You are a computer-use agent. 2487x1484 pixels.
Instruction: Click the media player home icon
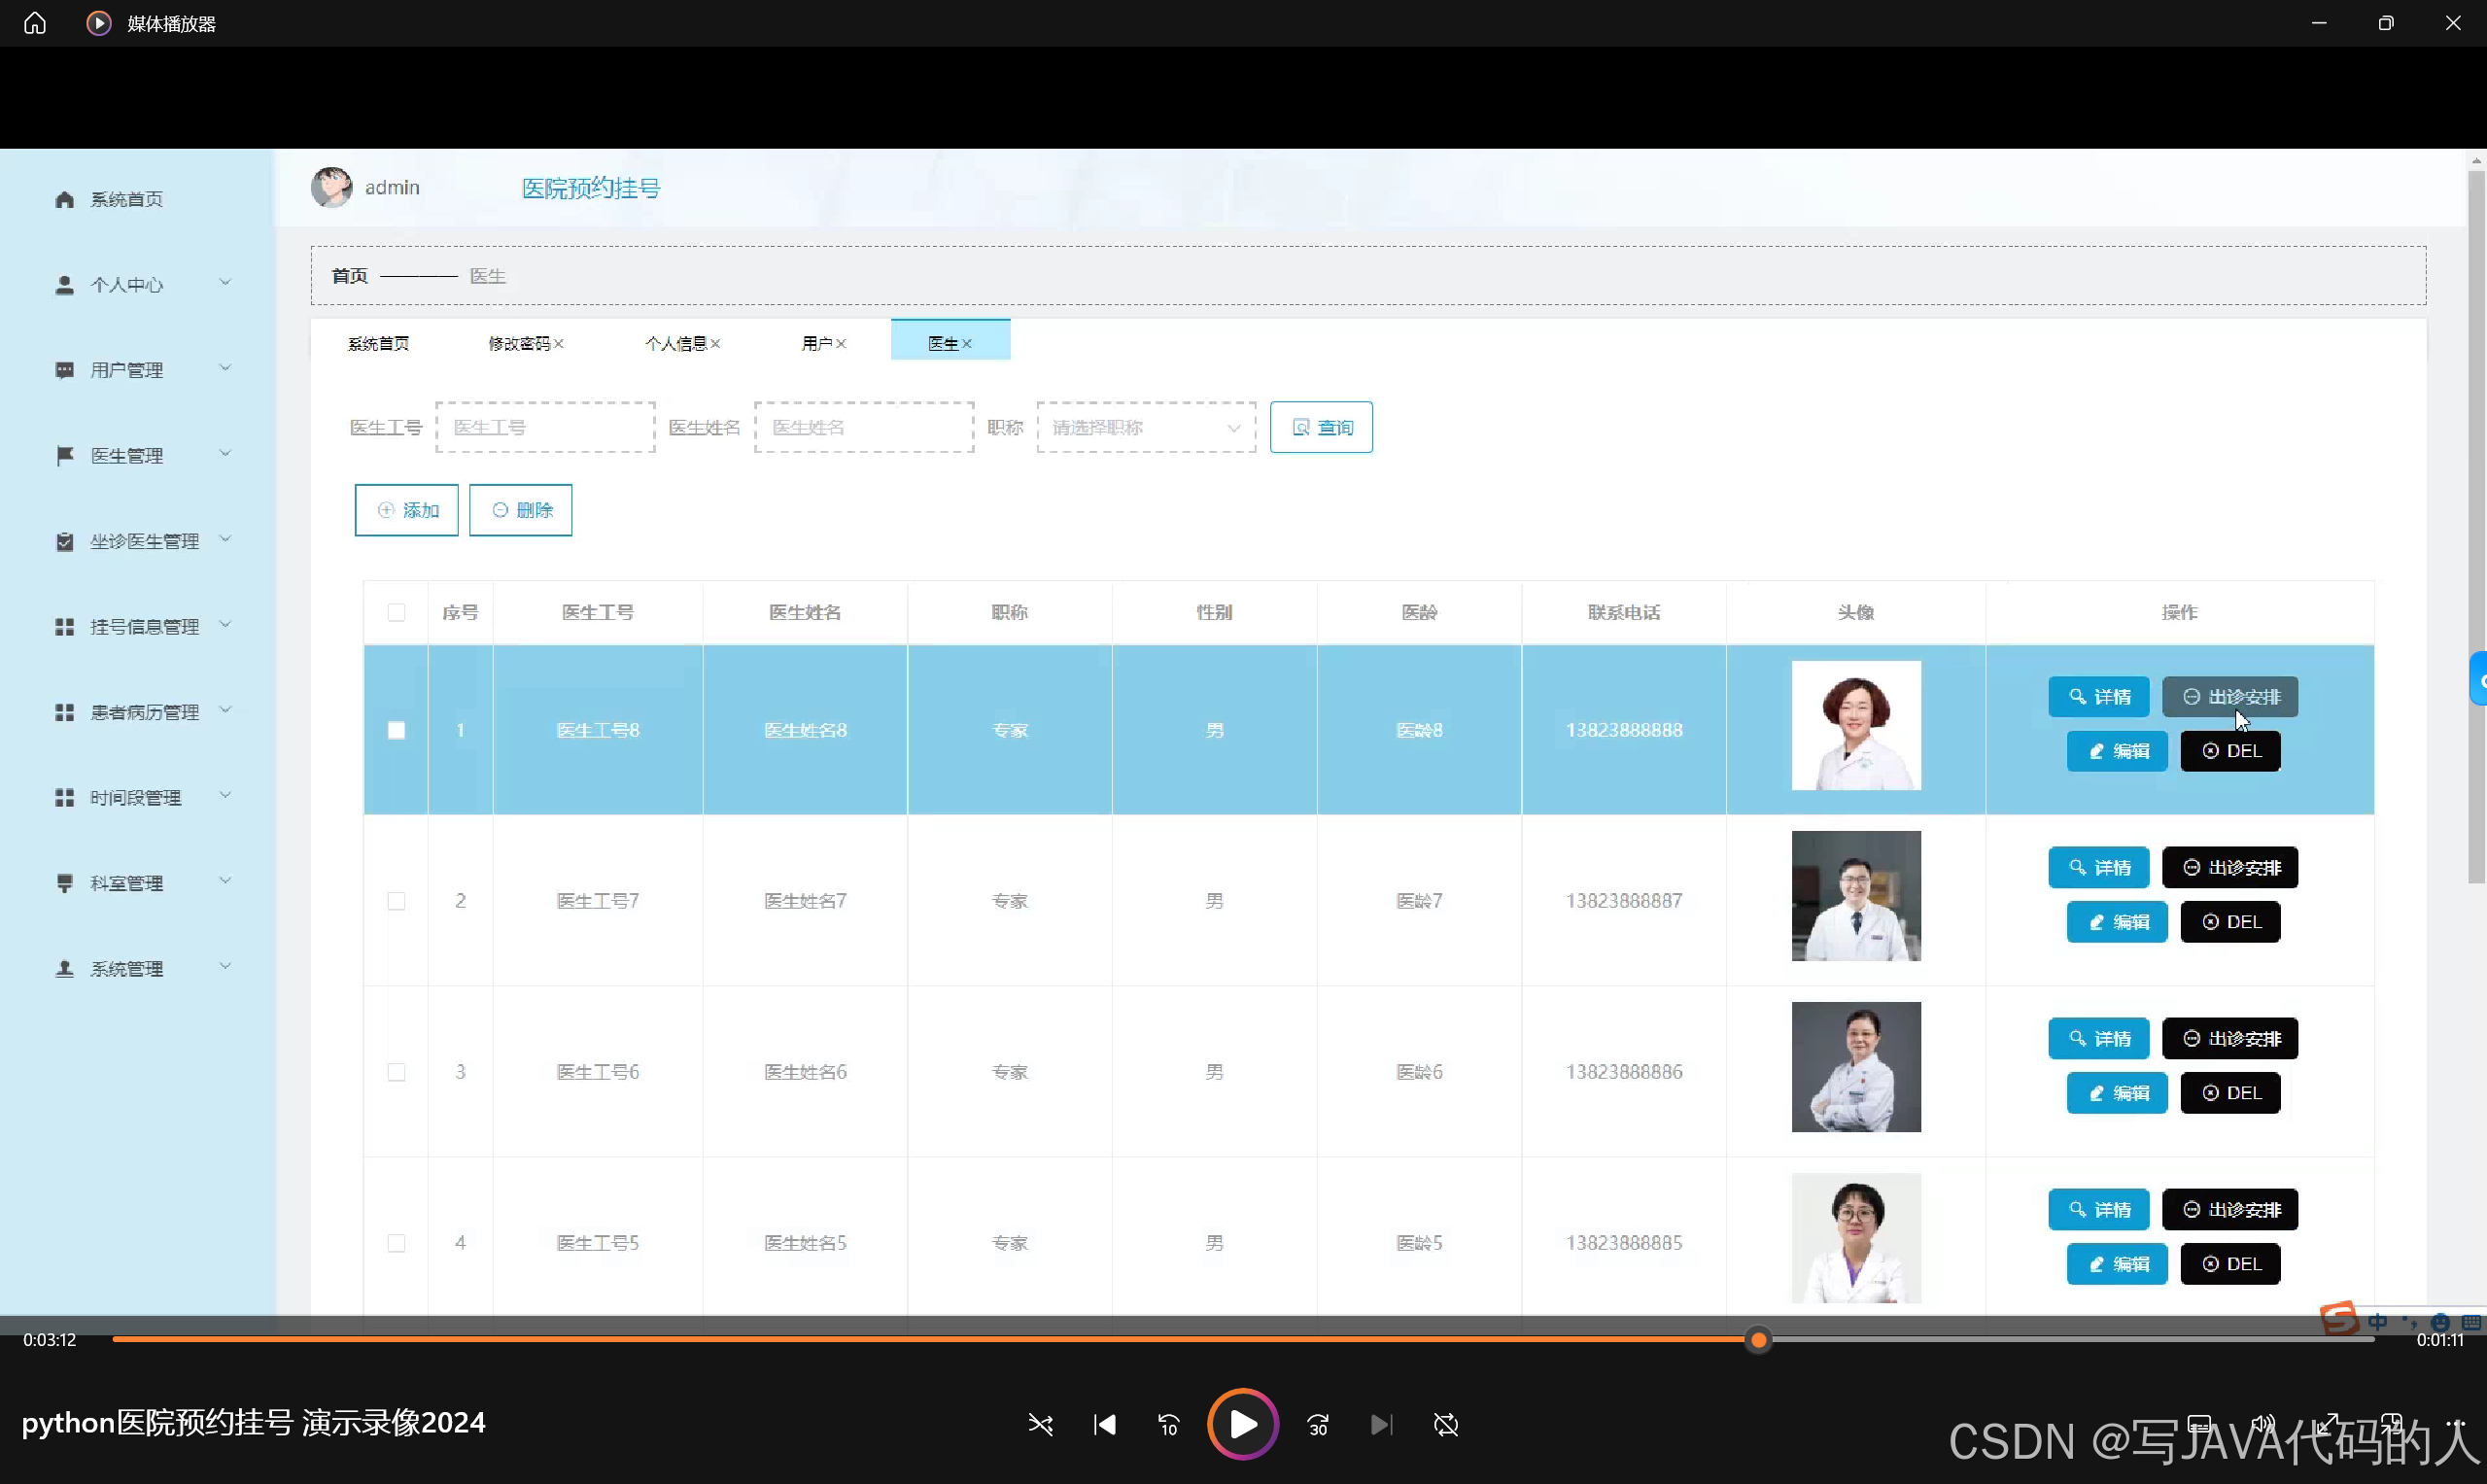(35, 23)
